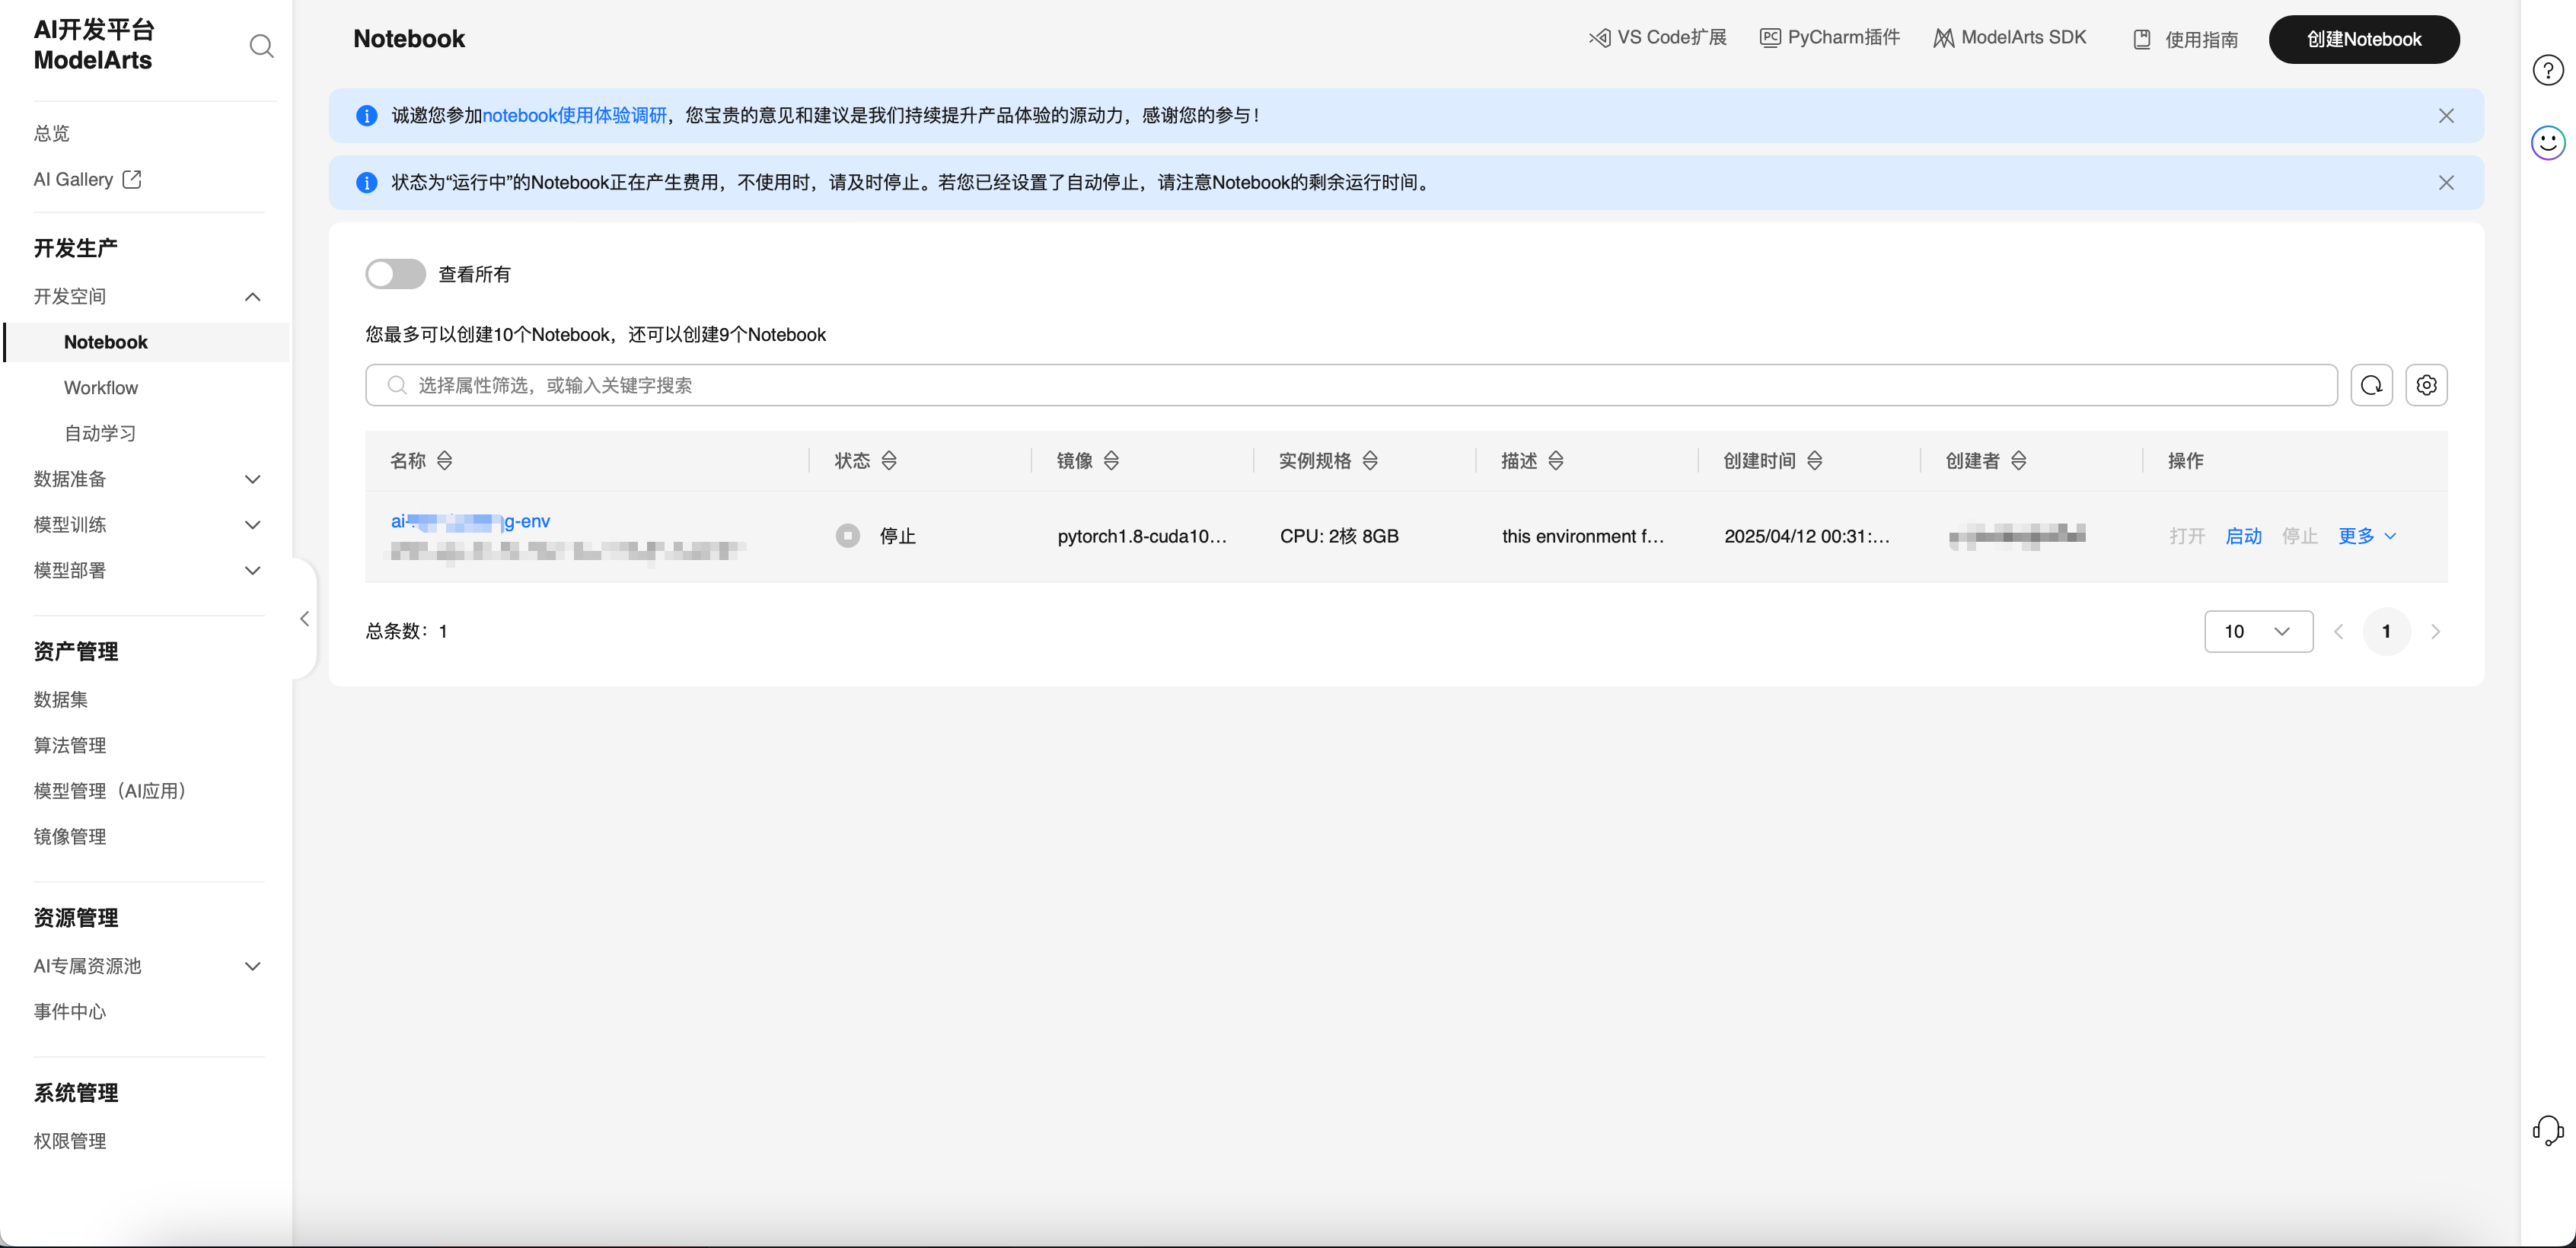This screenshot has height=1248, width=2576.
Task: Open the 镜像管理 sidebar item
Action: 70,837
